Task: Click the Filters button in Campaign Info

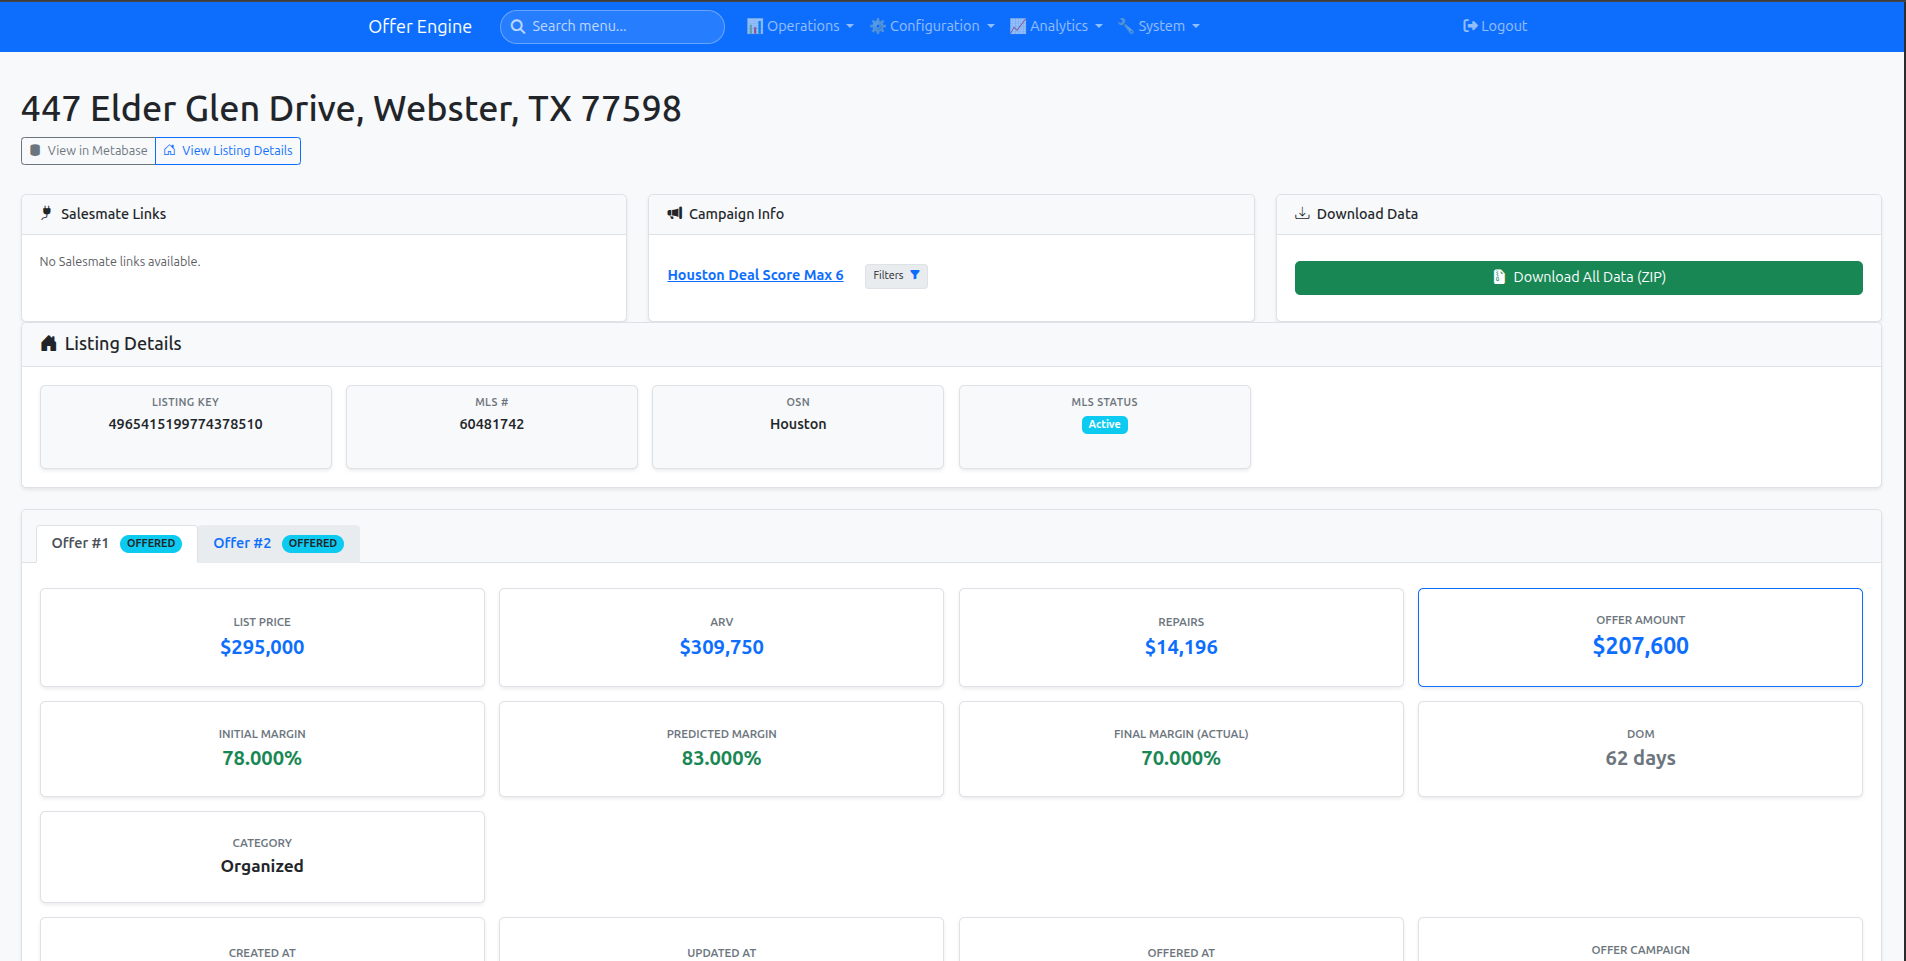Action: point(895,276)
